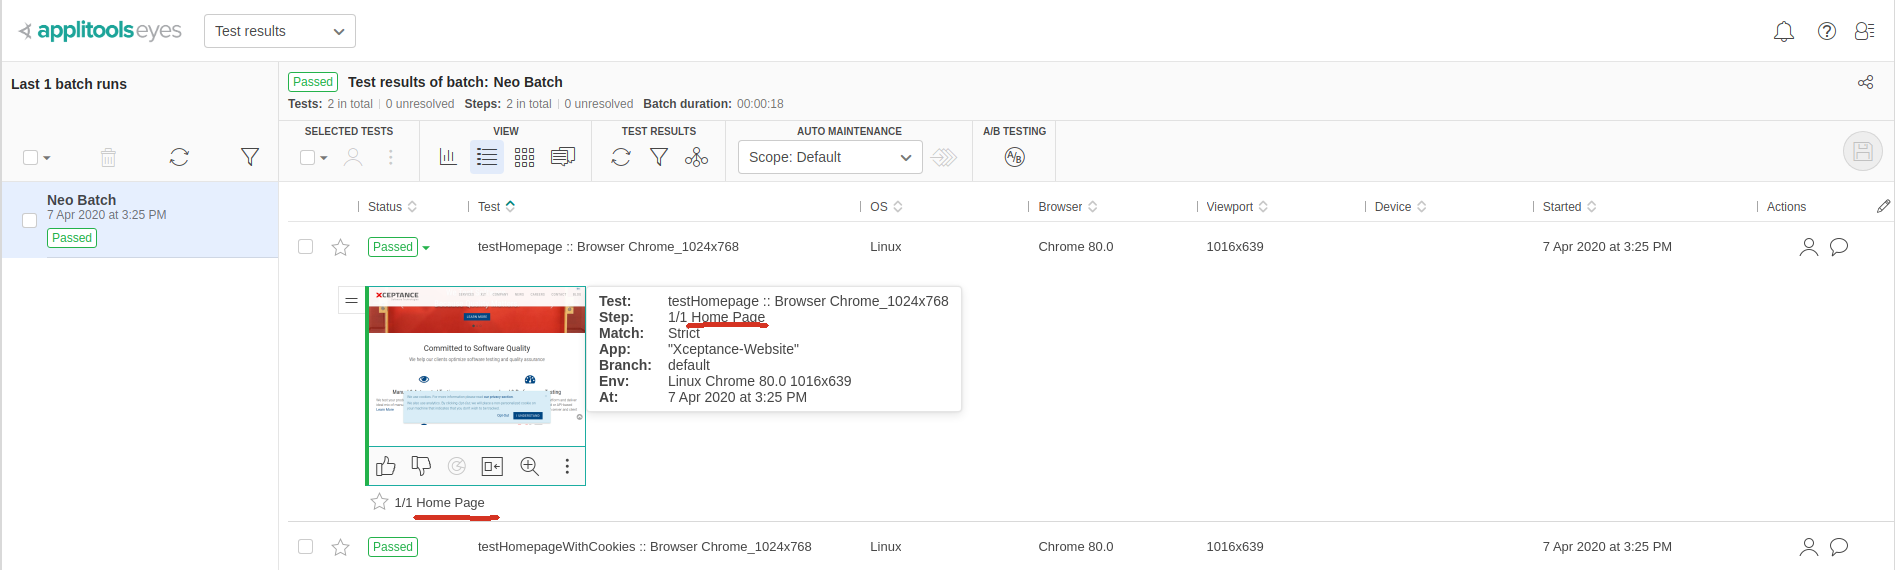Open the Test results page dropdown
Screen dimensions: 1895x570
(x=280, y=31)
